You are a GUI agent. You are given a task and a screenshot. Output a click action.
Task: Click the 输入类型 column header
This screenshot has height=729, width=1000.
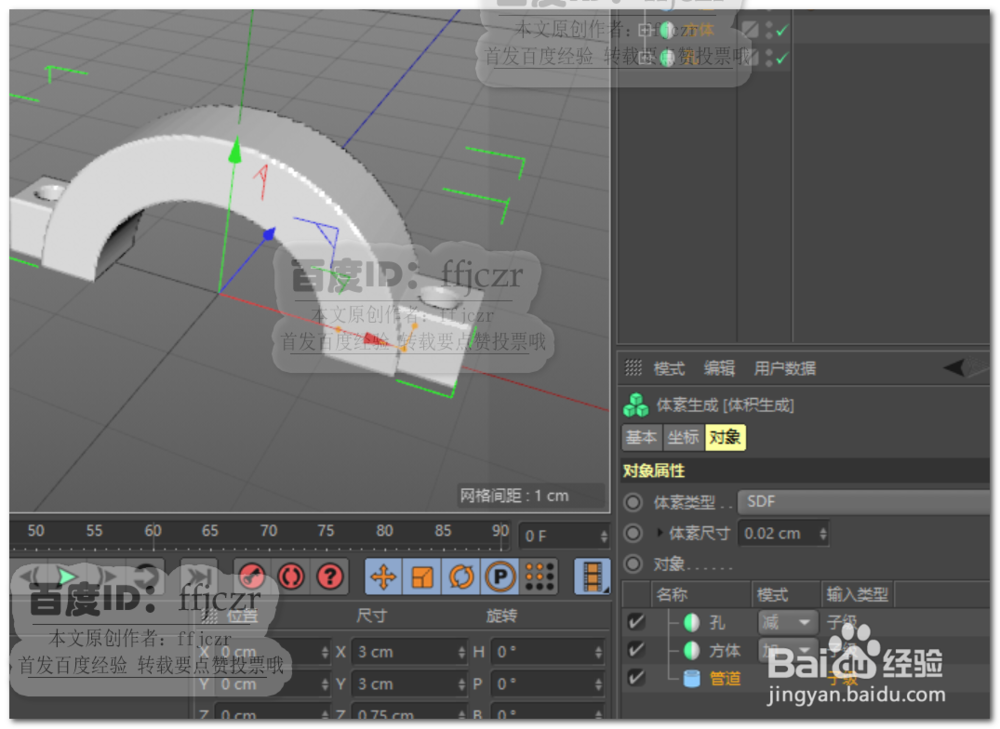[857, 594]
